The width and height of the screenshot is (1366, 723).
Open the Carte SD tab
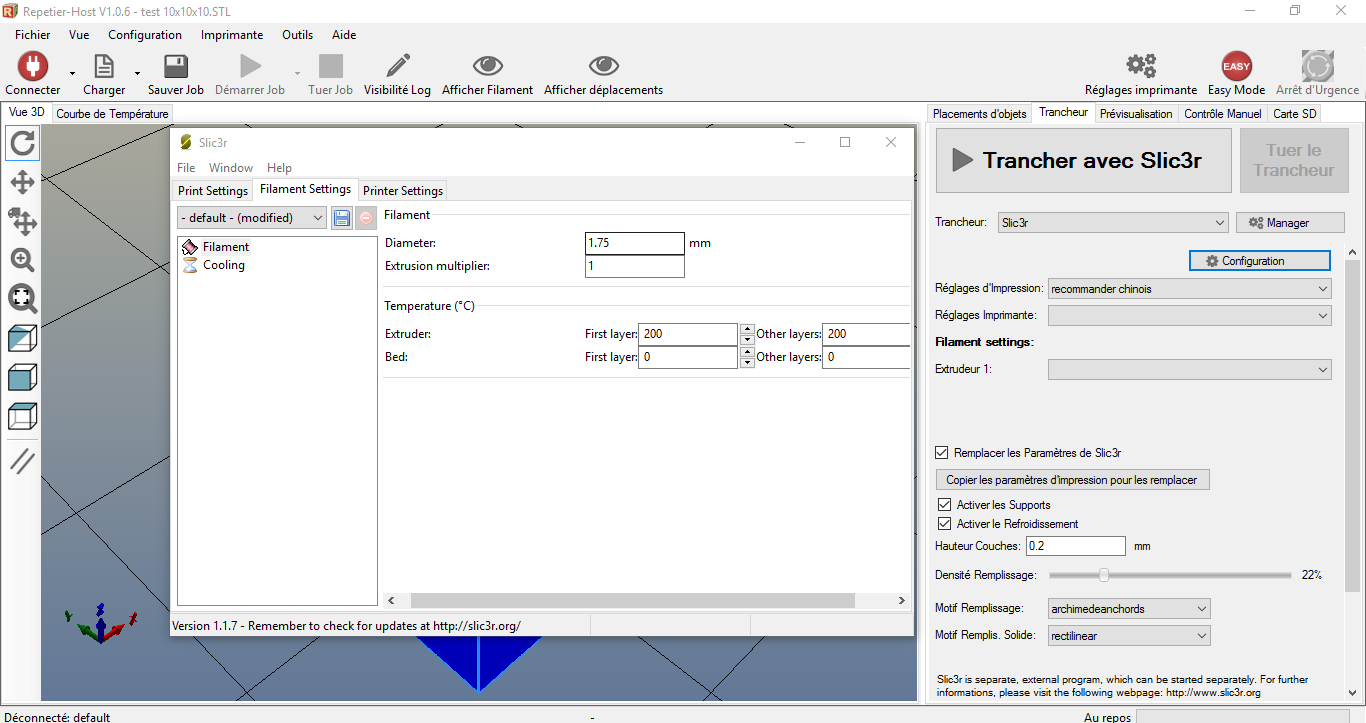[x=1295, y=114]
